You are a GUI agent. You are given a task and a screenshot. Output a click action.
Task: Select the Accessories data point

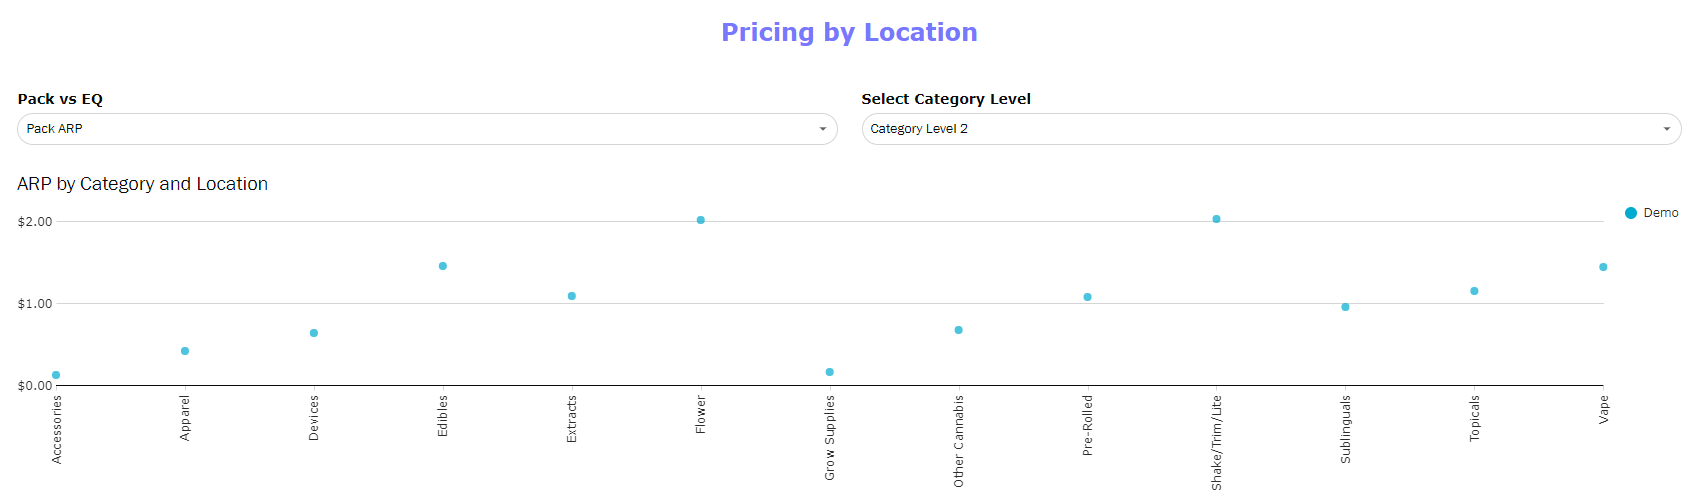tap(56, 375)
